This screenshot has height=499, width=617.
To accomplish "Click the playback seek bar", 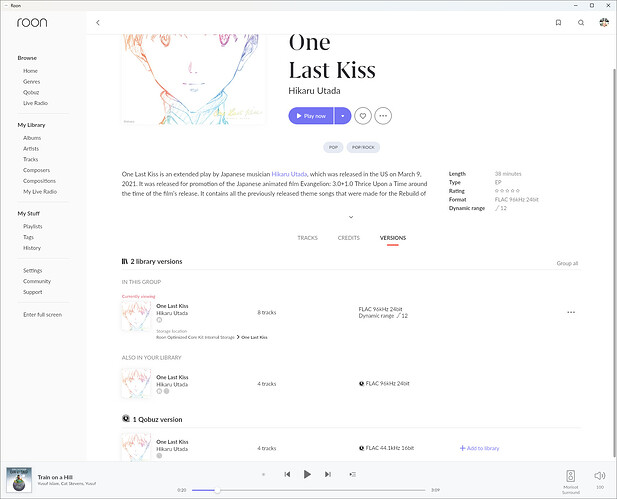I will coord(308,490).
